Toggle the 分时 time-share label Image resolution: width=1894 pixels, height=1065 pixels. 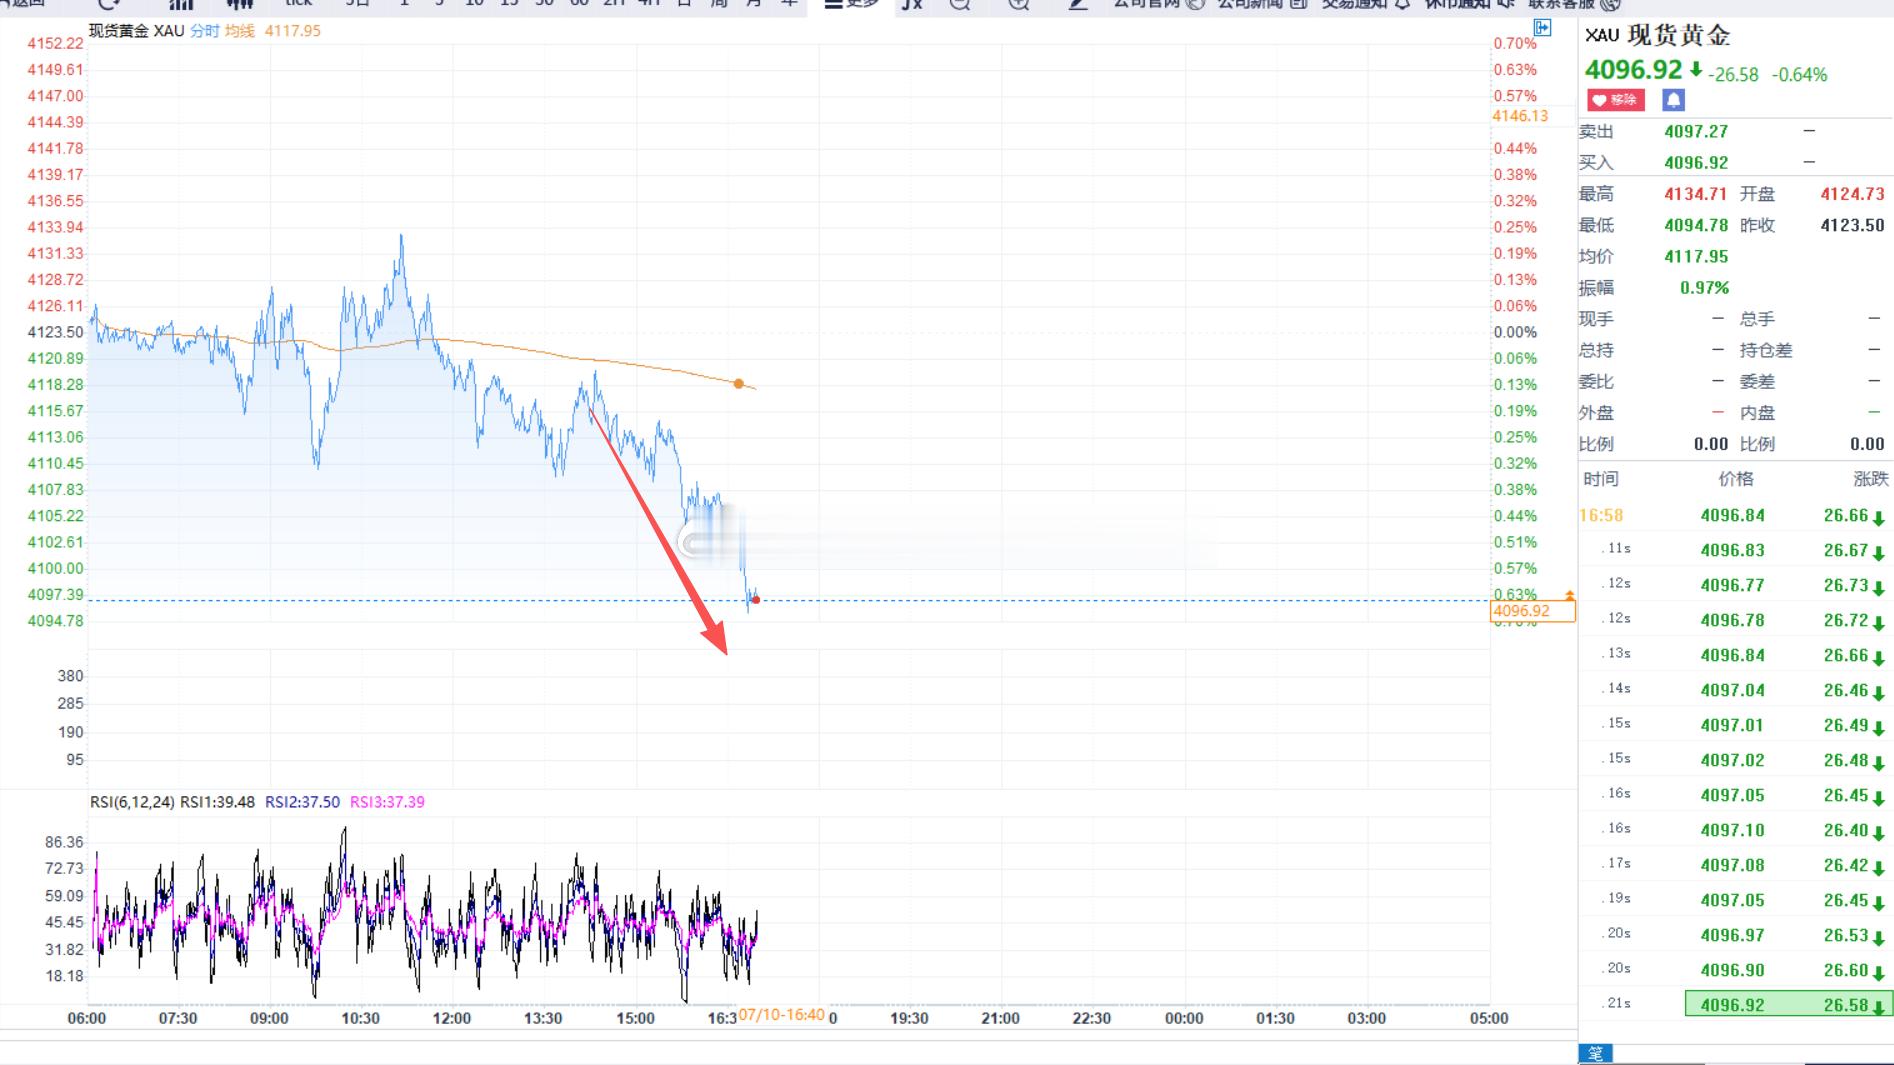[205, 31]
